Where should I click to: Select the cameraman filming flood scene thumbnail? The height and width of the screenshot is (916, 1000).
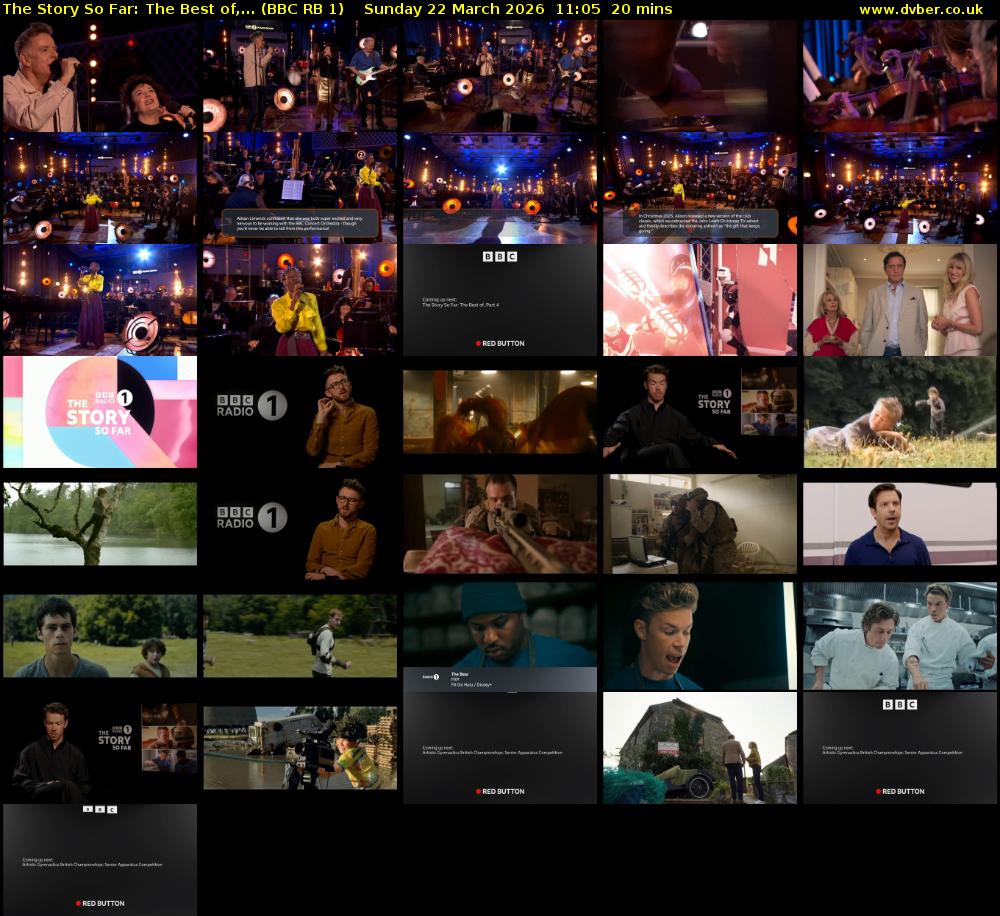(x=300, y=748)
